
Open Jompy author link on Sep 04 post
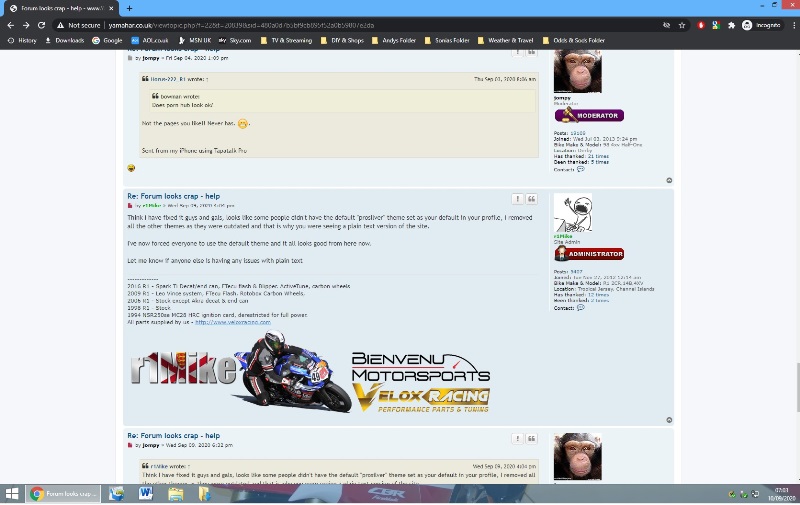coord(151,58)
